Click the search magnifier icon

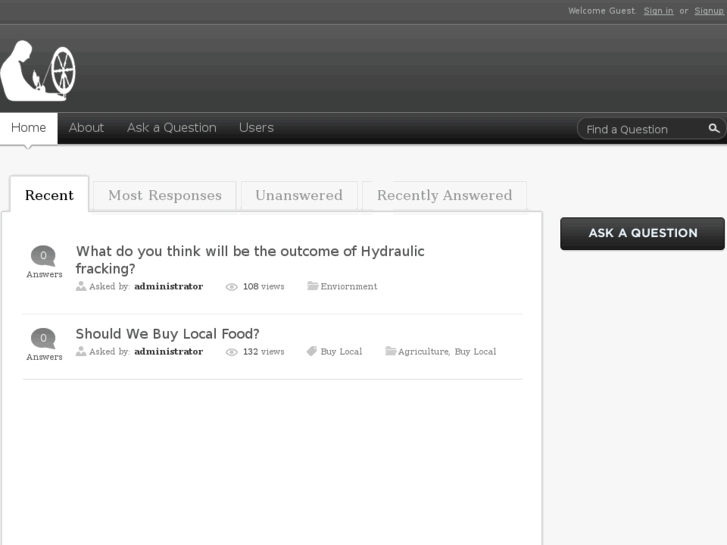pos(714,128)
